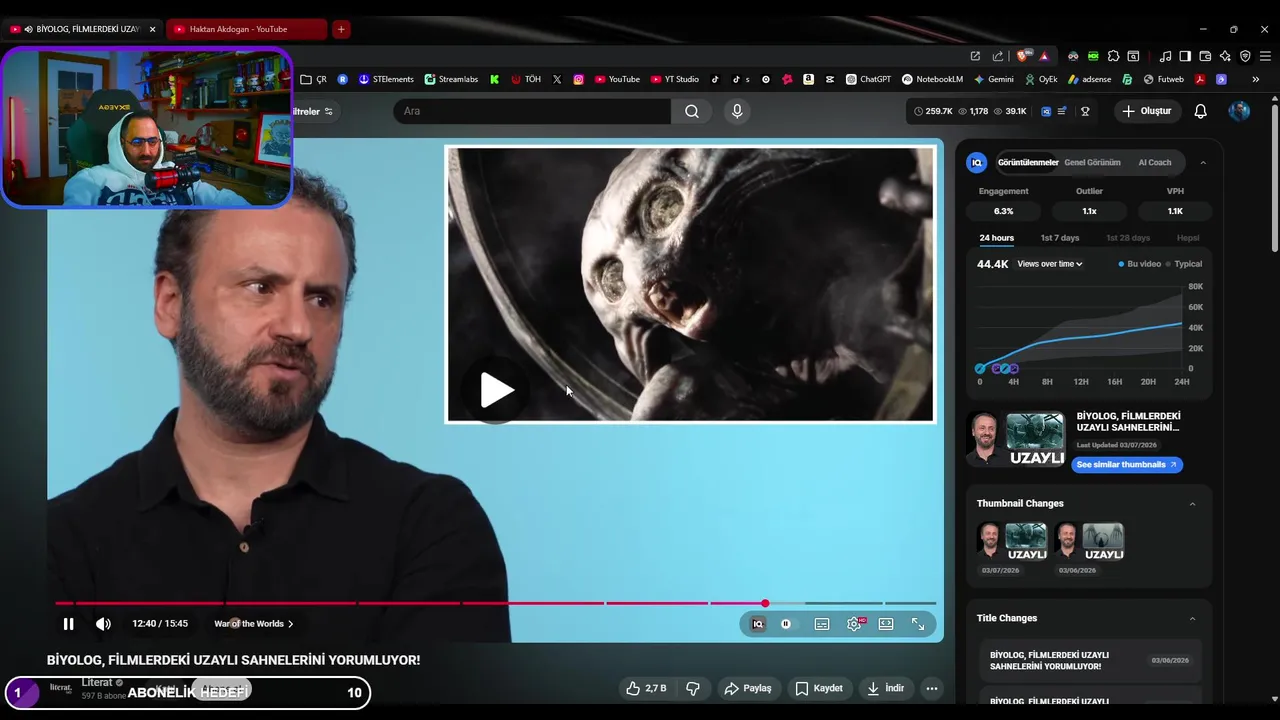Switch to the AI Coach tab
The image size is (1280, 720).
1155,162
